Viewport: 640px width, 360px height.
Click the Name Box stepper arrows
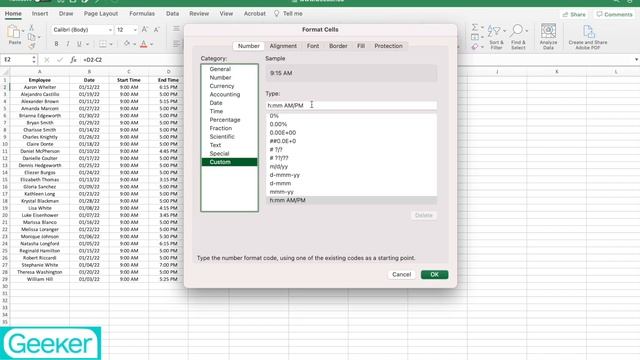pyautogui.click(x=33, y=60)
